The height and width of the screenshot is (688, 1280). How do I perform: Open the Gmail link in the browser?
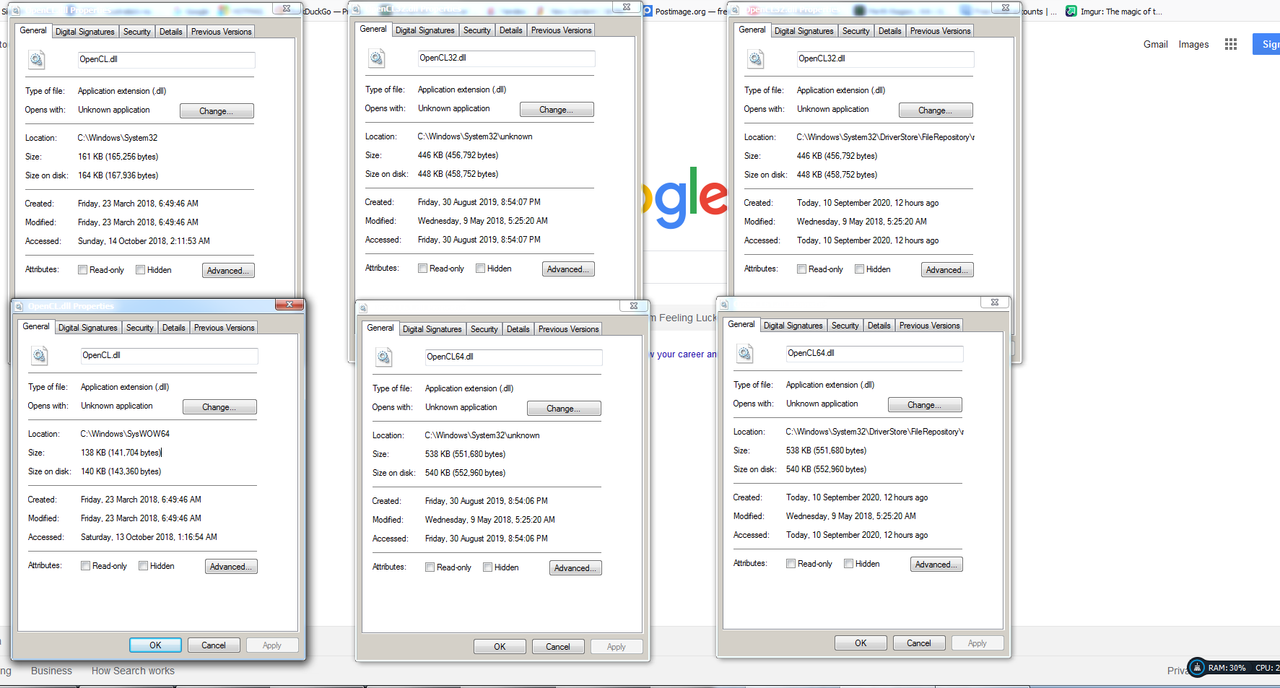pyautogui.click(x=1156, y=44)
